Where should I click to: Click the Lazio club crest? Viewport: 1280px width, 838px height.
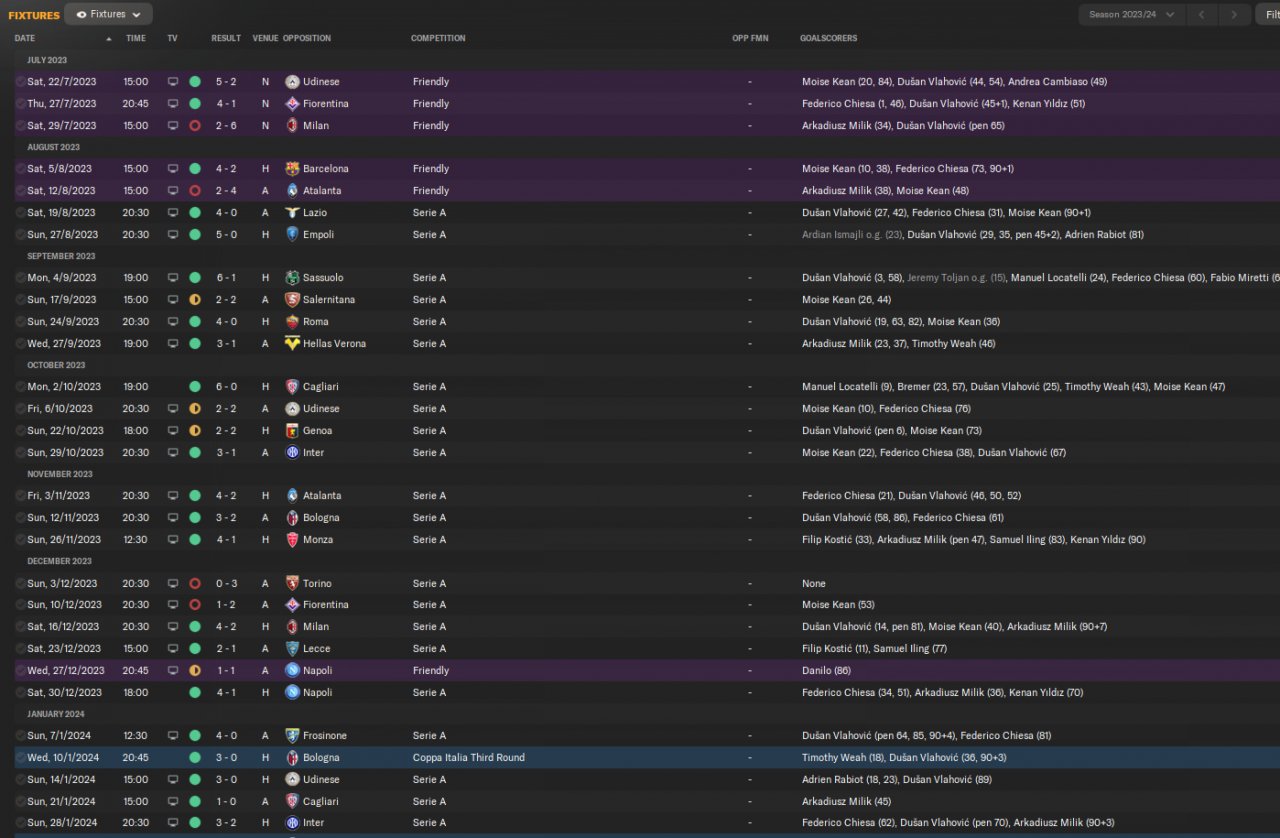click(292, 213)
